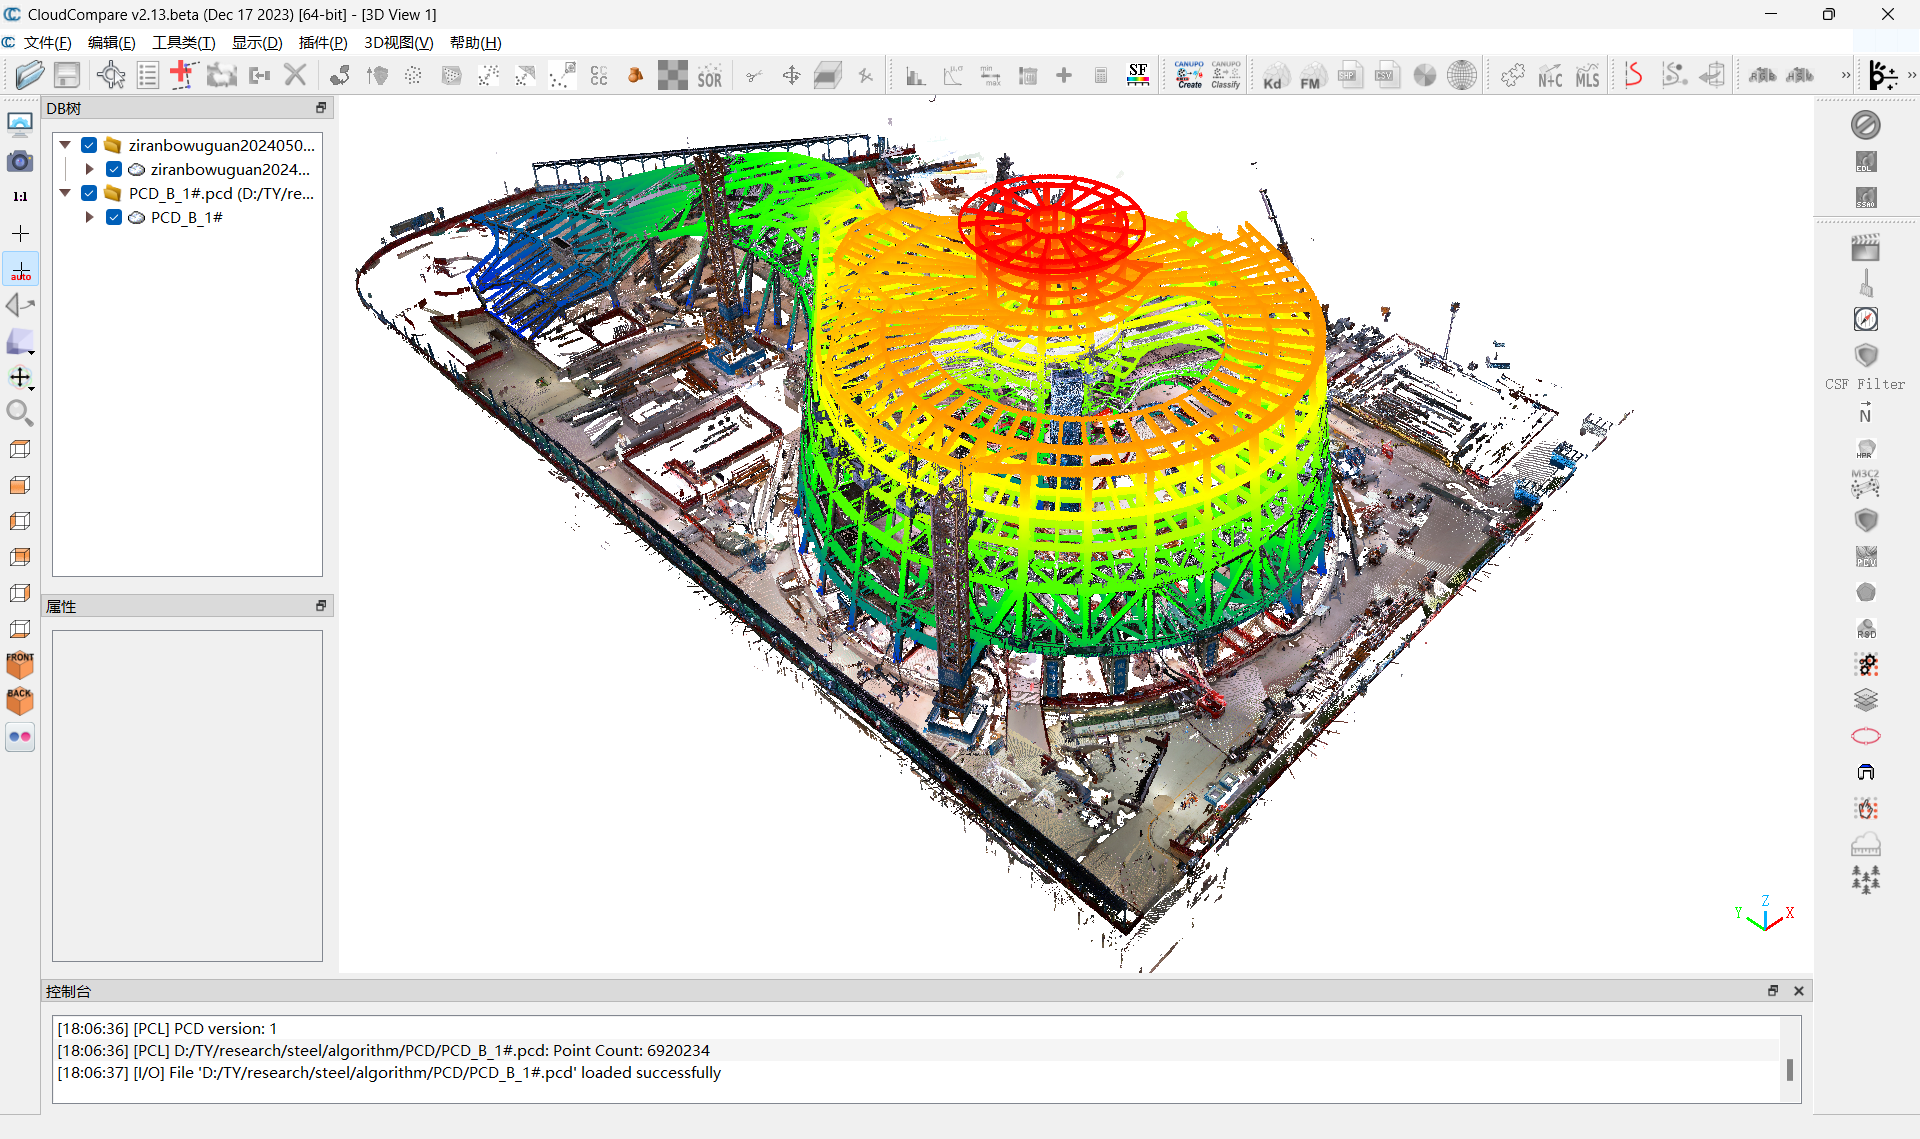Screen dimensions: 1920x1139
Task: Close the 控制台 console panel
Action: 1798,991
